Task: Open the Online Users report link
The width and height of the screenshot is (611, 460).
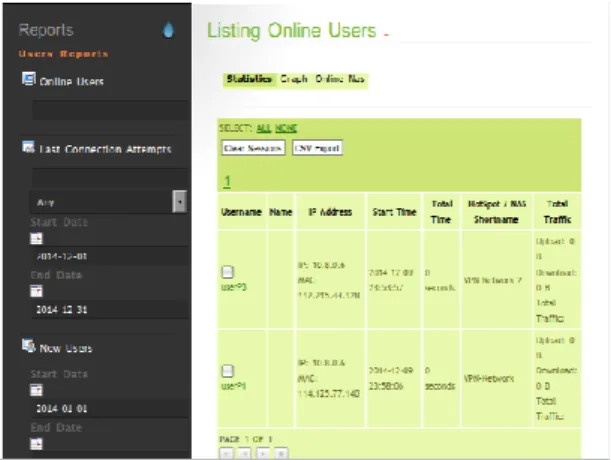Action: pos(71,81)
